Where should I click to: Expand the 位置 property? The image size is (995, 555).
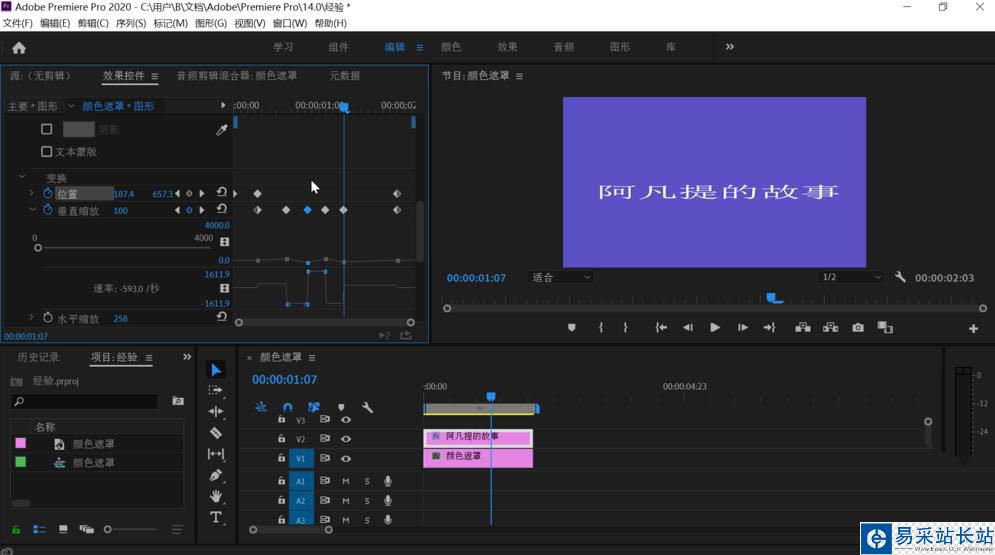[x=31, y=193]
